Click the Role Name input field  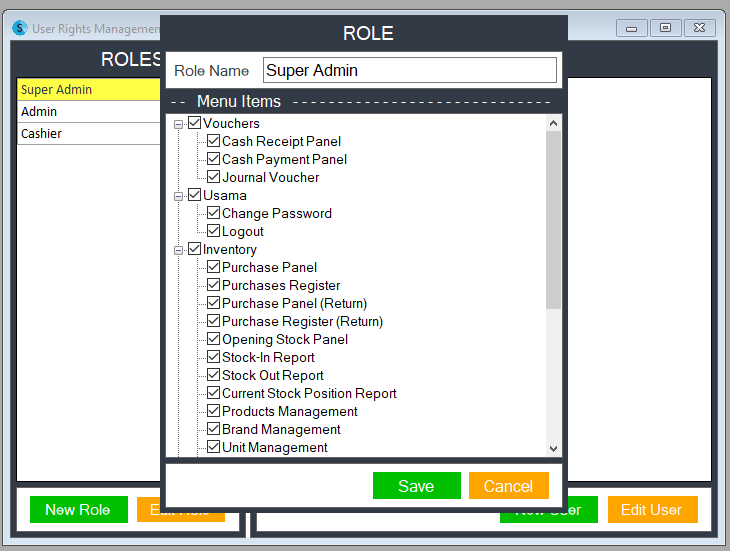click(410, 70)
